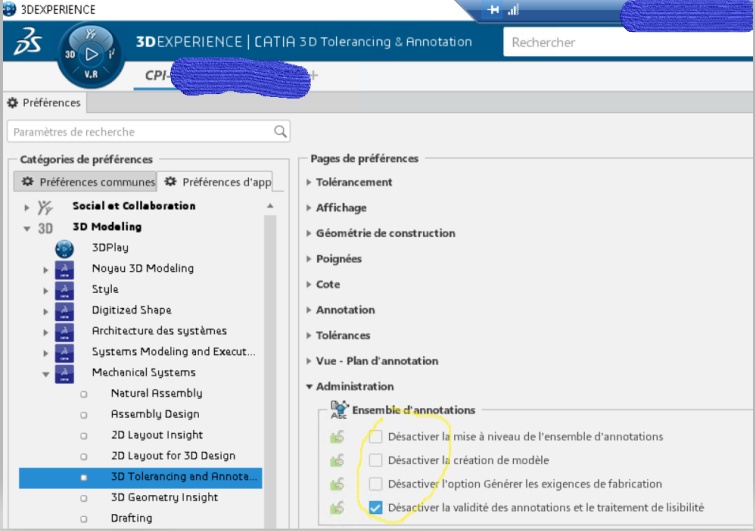
Task: Add a new tab with the plus button
Action: pyautogui.click(x=314, y=75)
